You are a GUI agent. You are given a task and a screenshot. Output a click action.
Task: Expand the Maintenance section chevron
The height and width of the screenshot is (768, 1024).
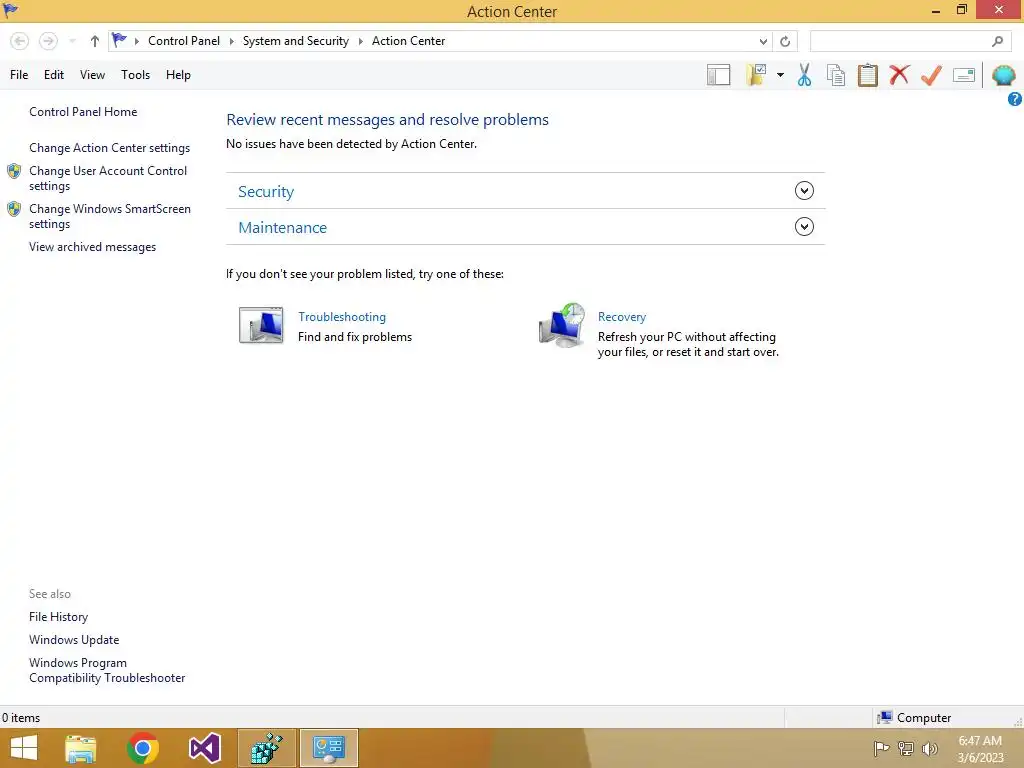804,227
